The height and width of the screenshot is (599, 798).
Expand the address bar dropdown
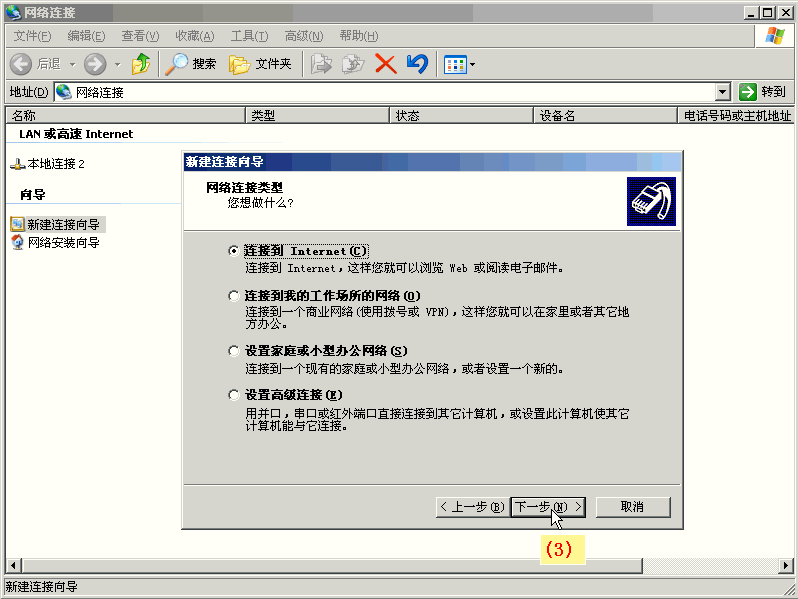coord(722,92)
